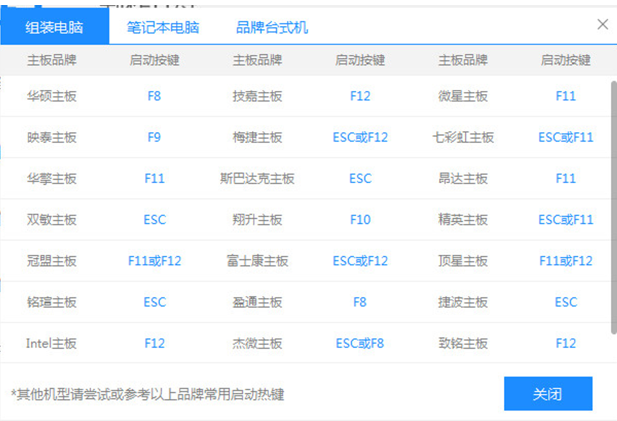Image resolution: width=617 pixels, height=421 pixels.
Task: Click the ESC key for 斯巴达克主板
Action: pyautogui.click(x=360, y=179)
